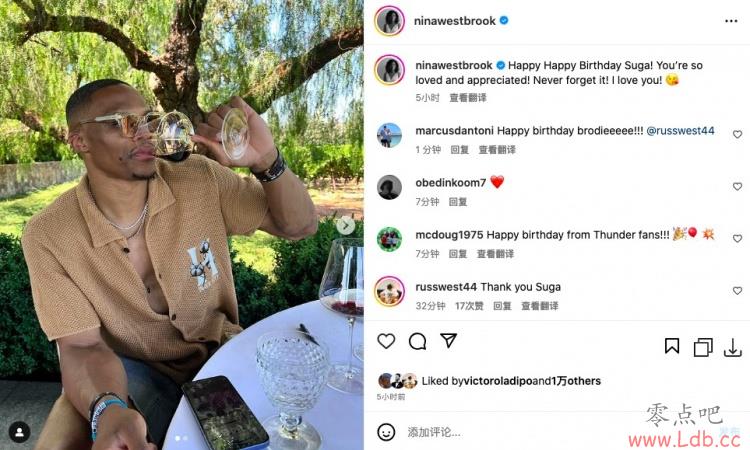Viewport: 750px width, 450px height.
Task: Open the ninawestbrook profile avatar in the header
Action: coord(390,21)
